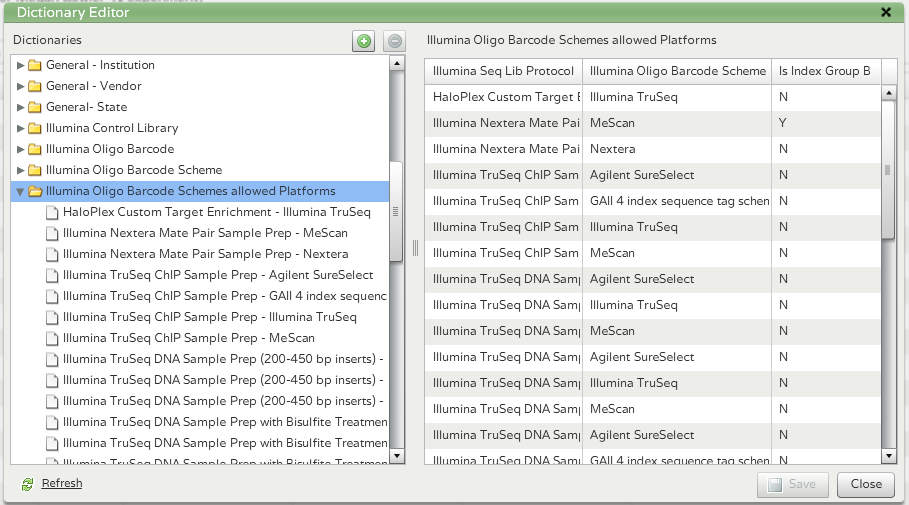Click document icon of ChIP Sample Prep - GAII 4 index
Screen dimensions: 909x505
[x=52, y=296]
